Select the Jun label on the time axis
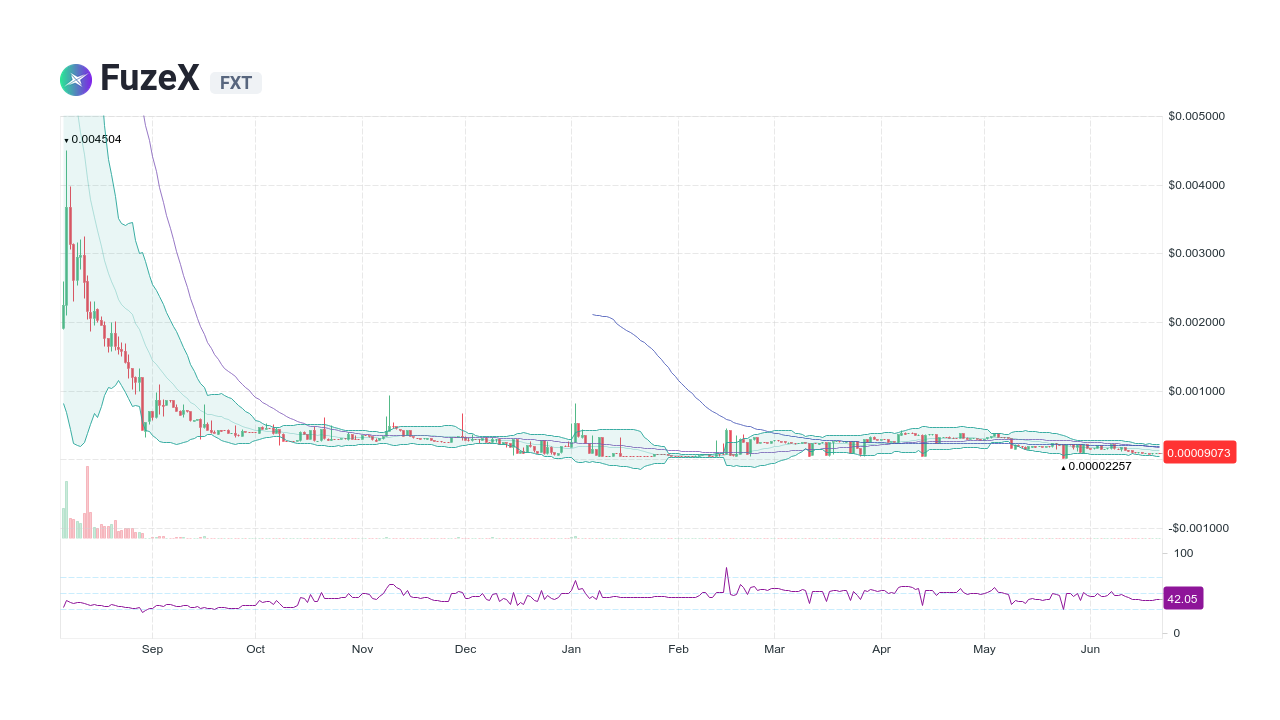 (x=1090, y=649)
